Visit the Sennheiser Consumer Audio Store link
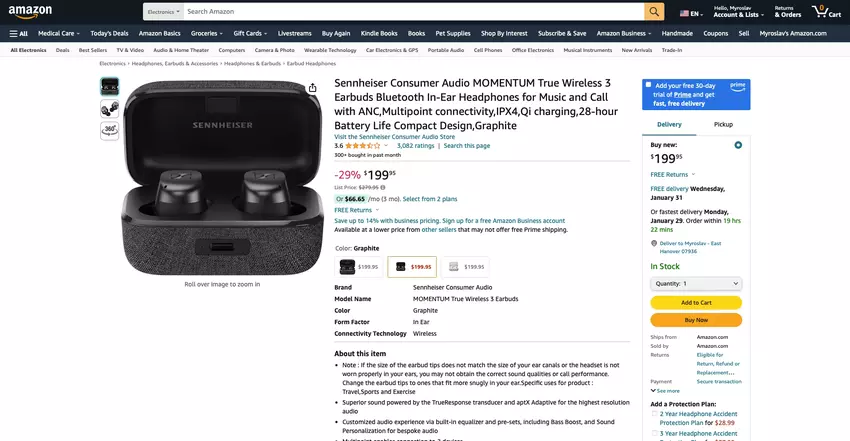Image resolution: width=850 pixels, height=441 pixels. 395,137
